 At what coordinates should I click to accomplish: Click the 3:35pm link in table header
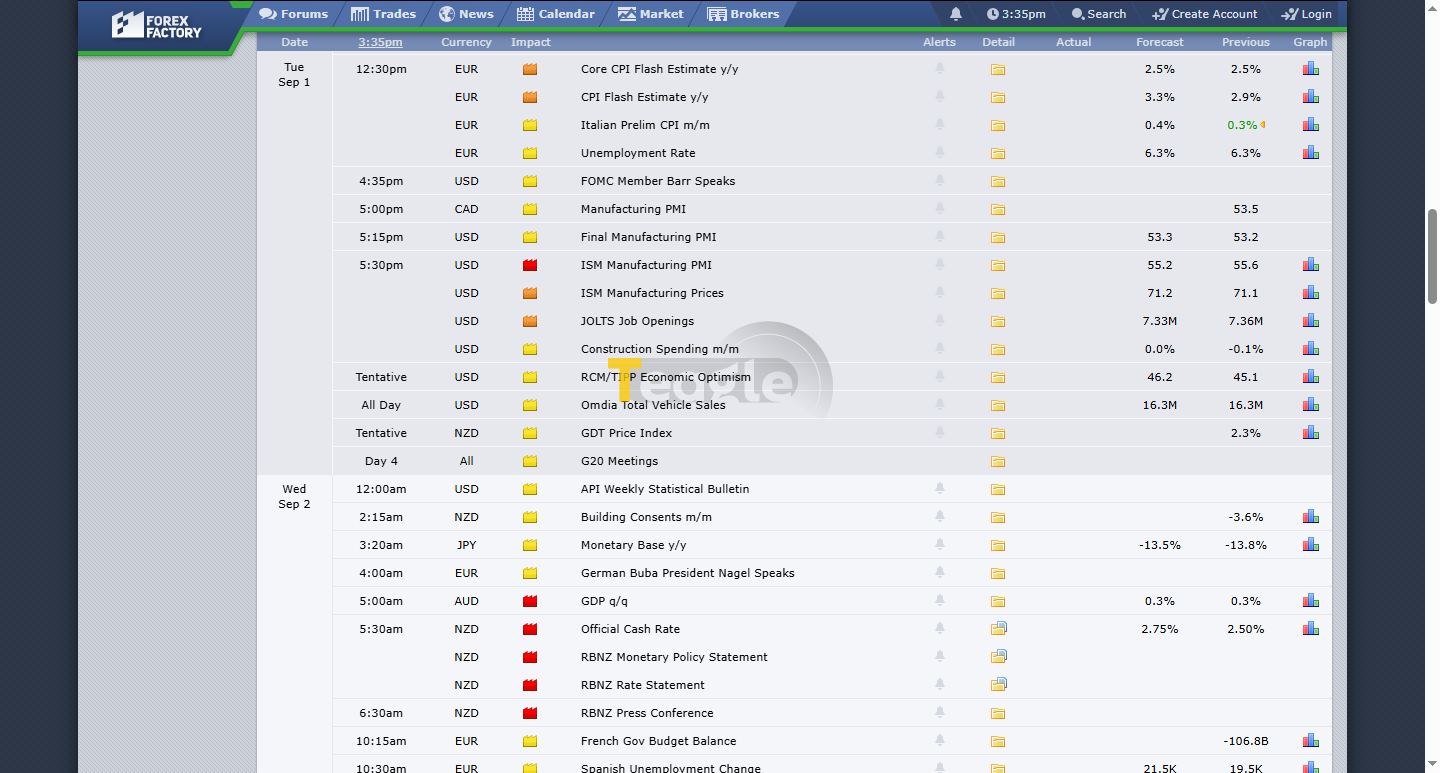coord(381,42)
